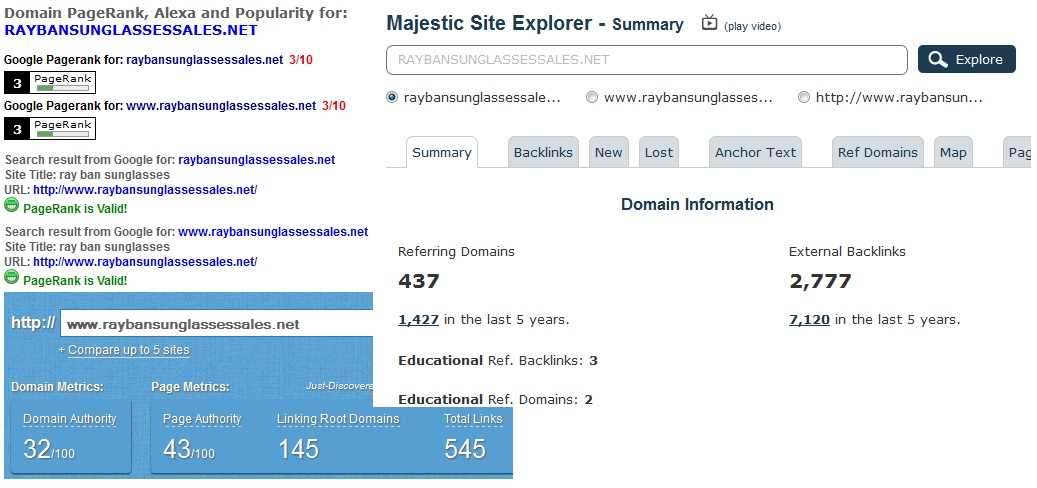Click the play video TV icon
The height and width of the screenshot is (488, 1037).
pyautogui.click(x=709, y=23)
